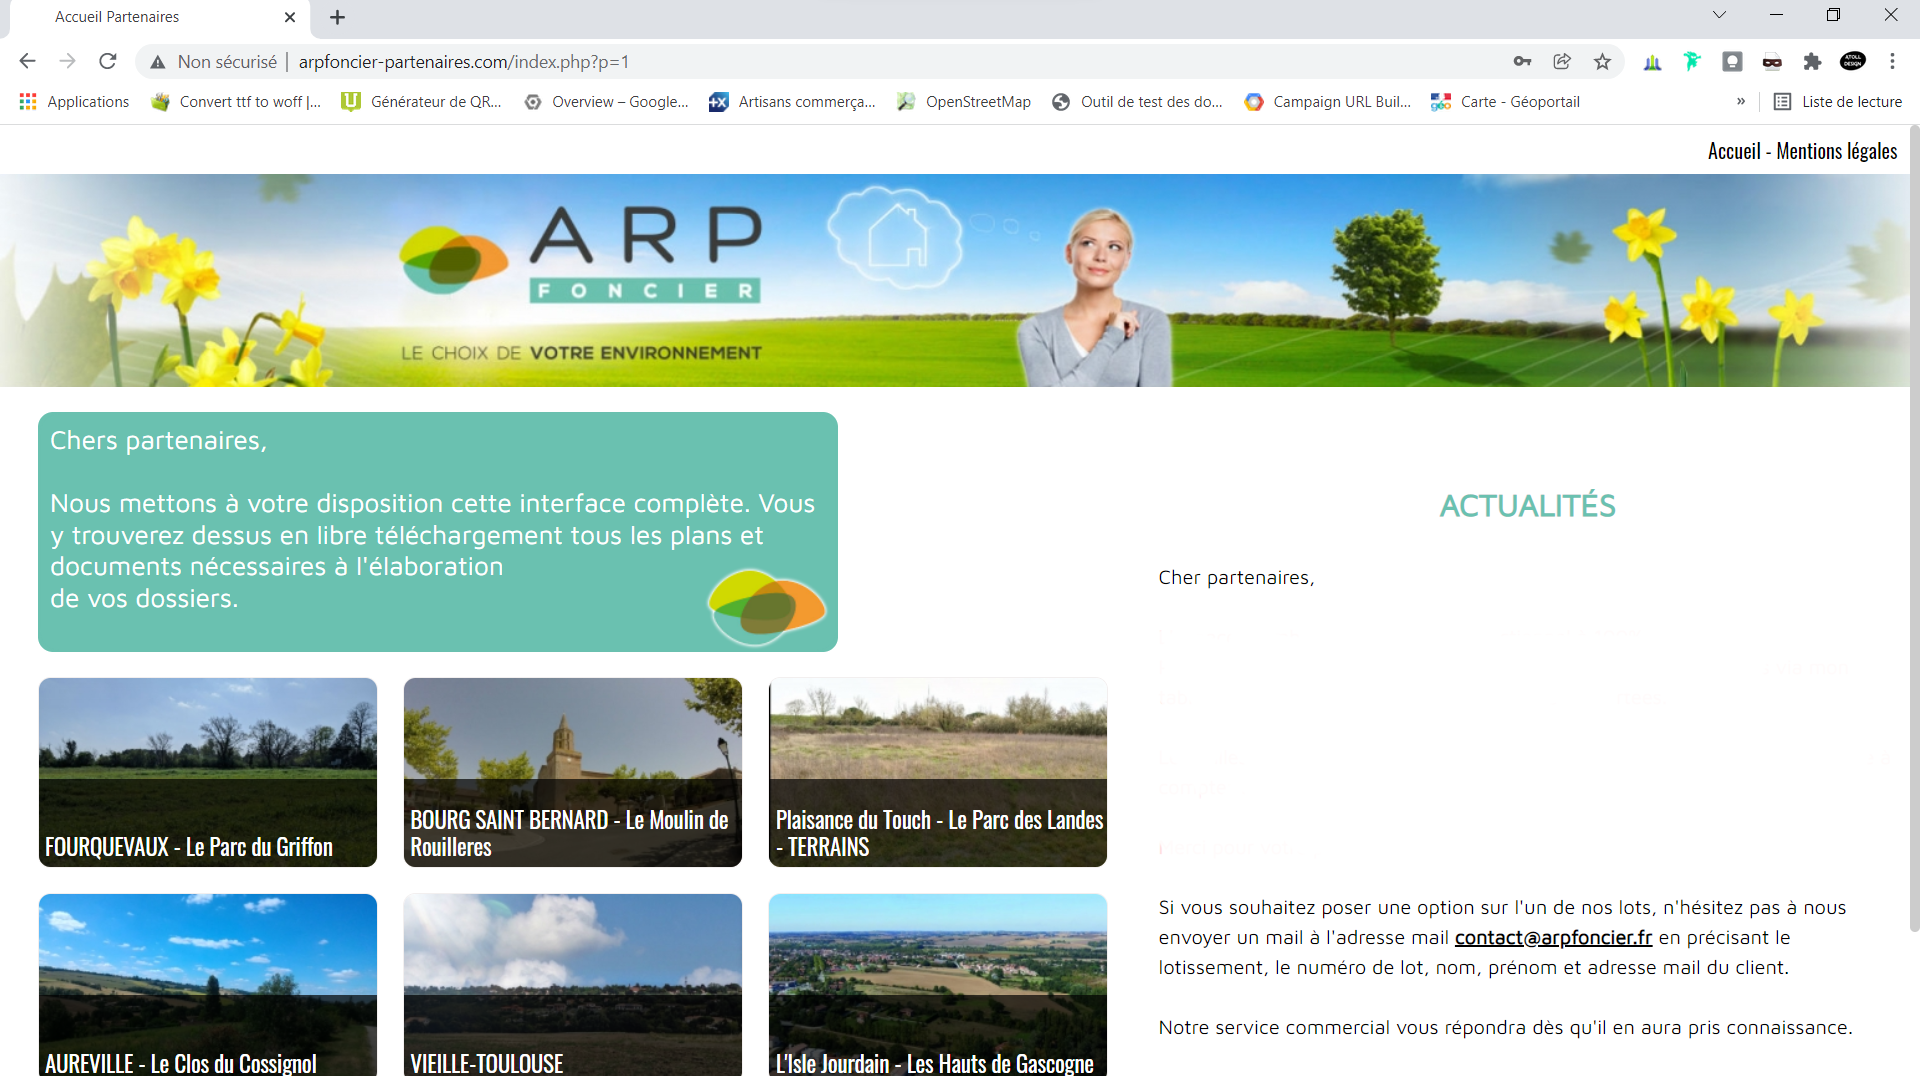1920x1076 pixels.
Task: Open Liste de lecture panel
Action: 1838,102
